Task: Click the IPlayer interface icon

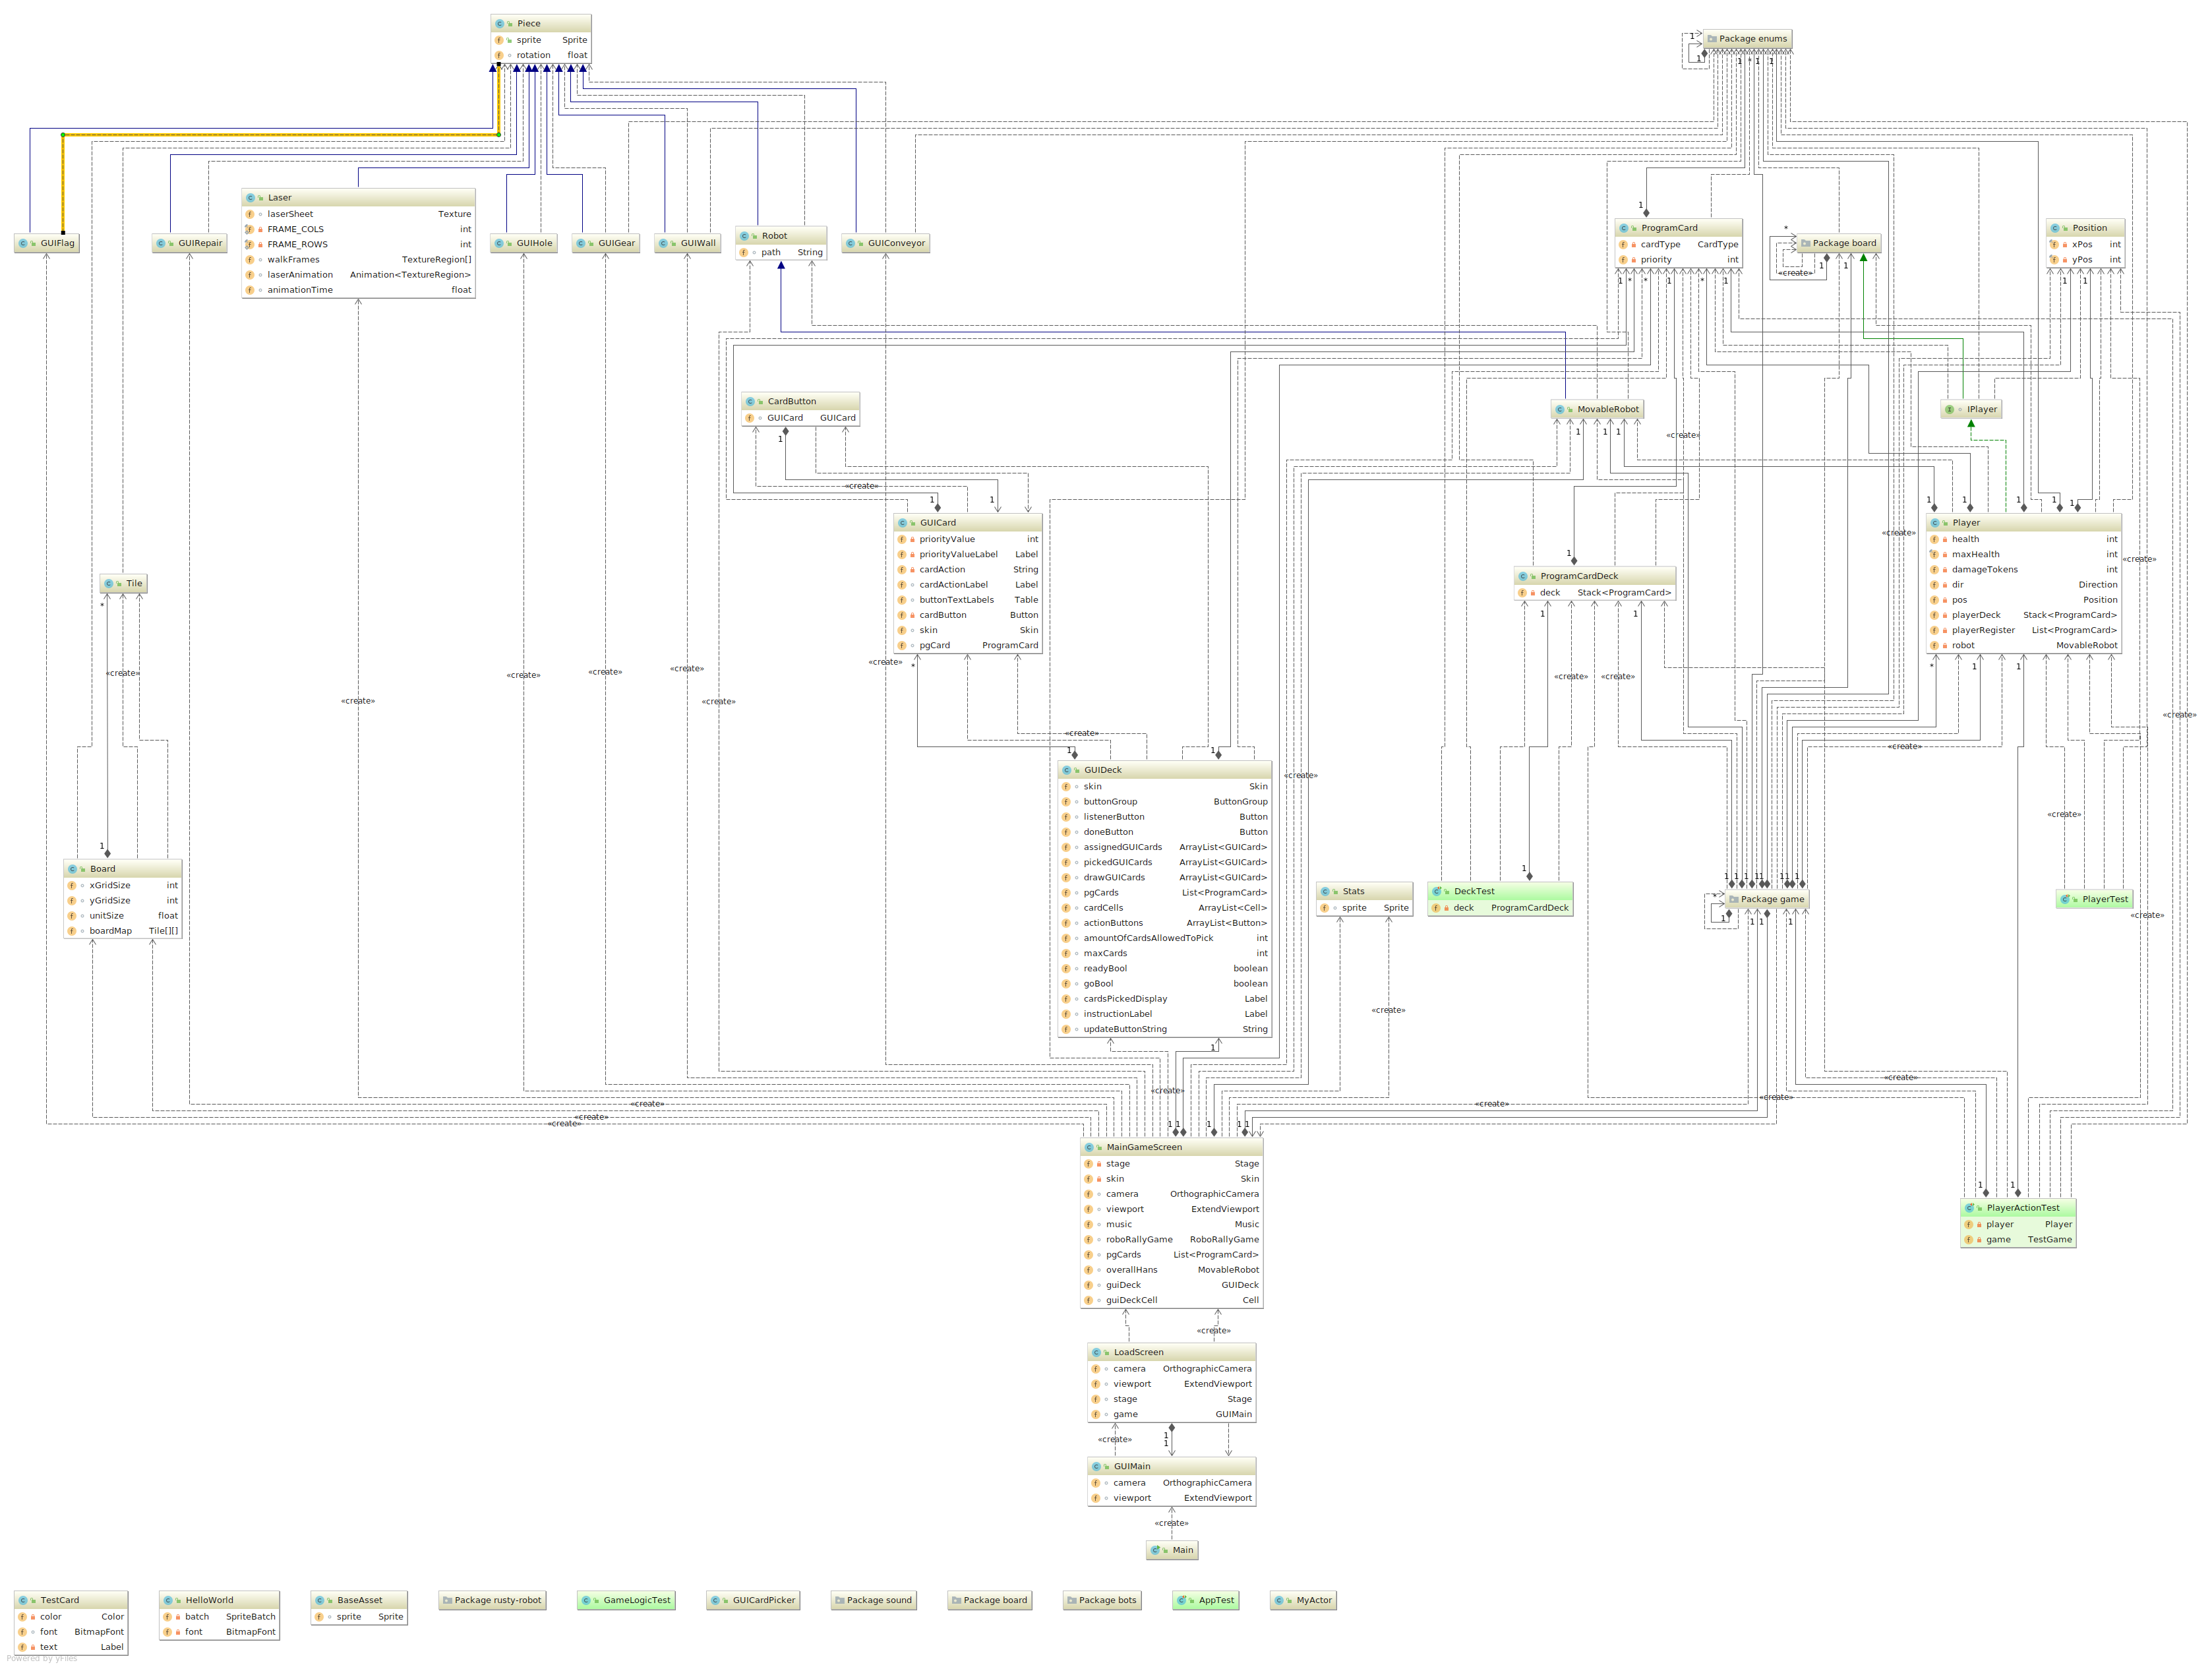Action: coord(1950,409)
